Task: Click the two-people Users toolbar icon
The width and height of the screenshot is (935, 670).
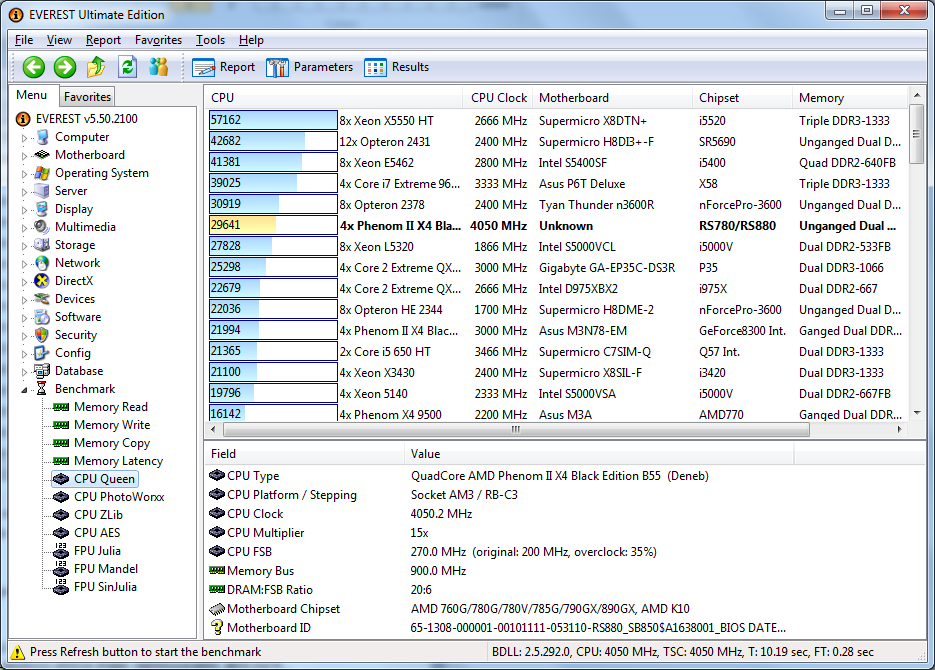Action: (x=158, y=67)
